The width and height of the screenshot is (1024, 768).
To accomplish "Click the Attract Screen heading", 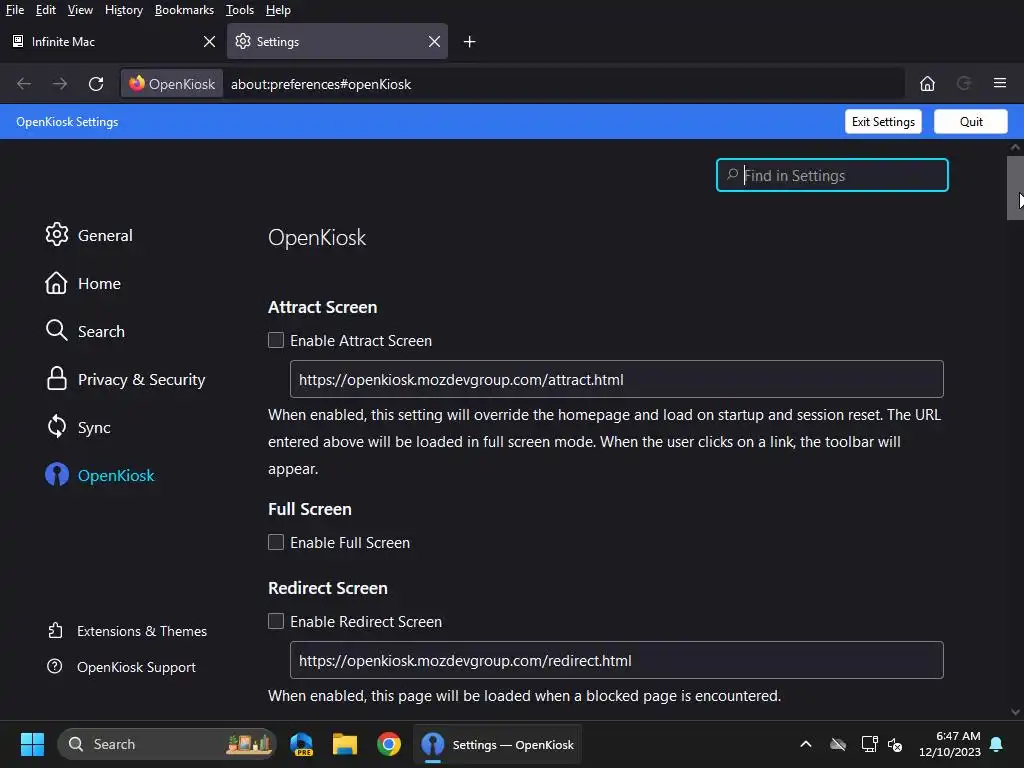I will pos(323,307).
